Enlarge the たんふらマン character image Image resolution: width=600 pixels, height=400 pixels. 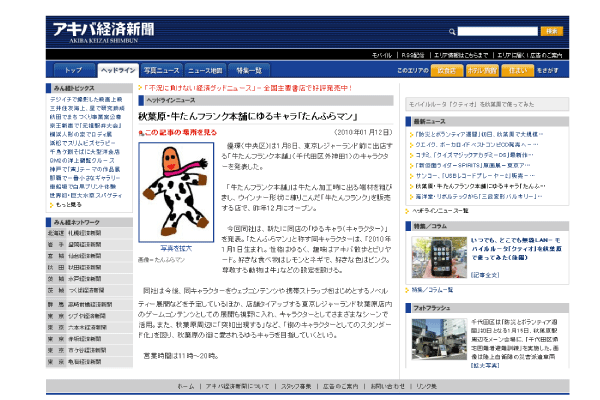click(x=176, y=192)
